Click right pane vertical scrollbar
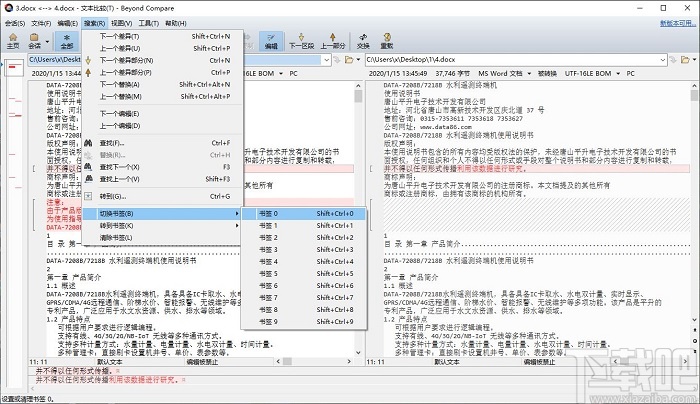 [694, 203]
